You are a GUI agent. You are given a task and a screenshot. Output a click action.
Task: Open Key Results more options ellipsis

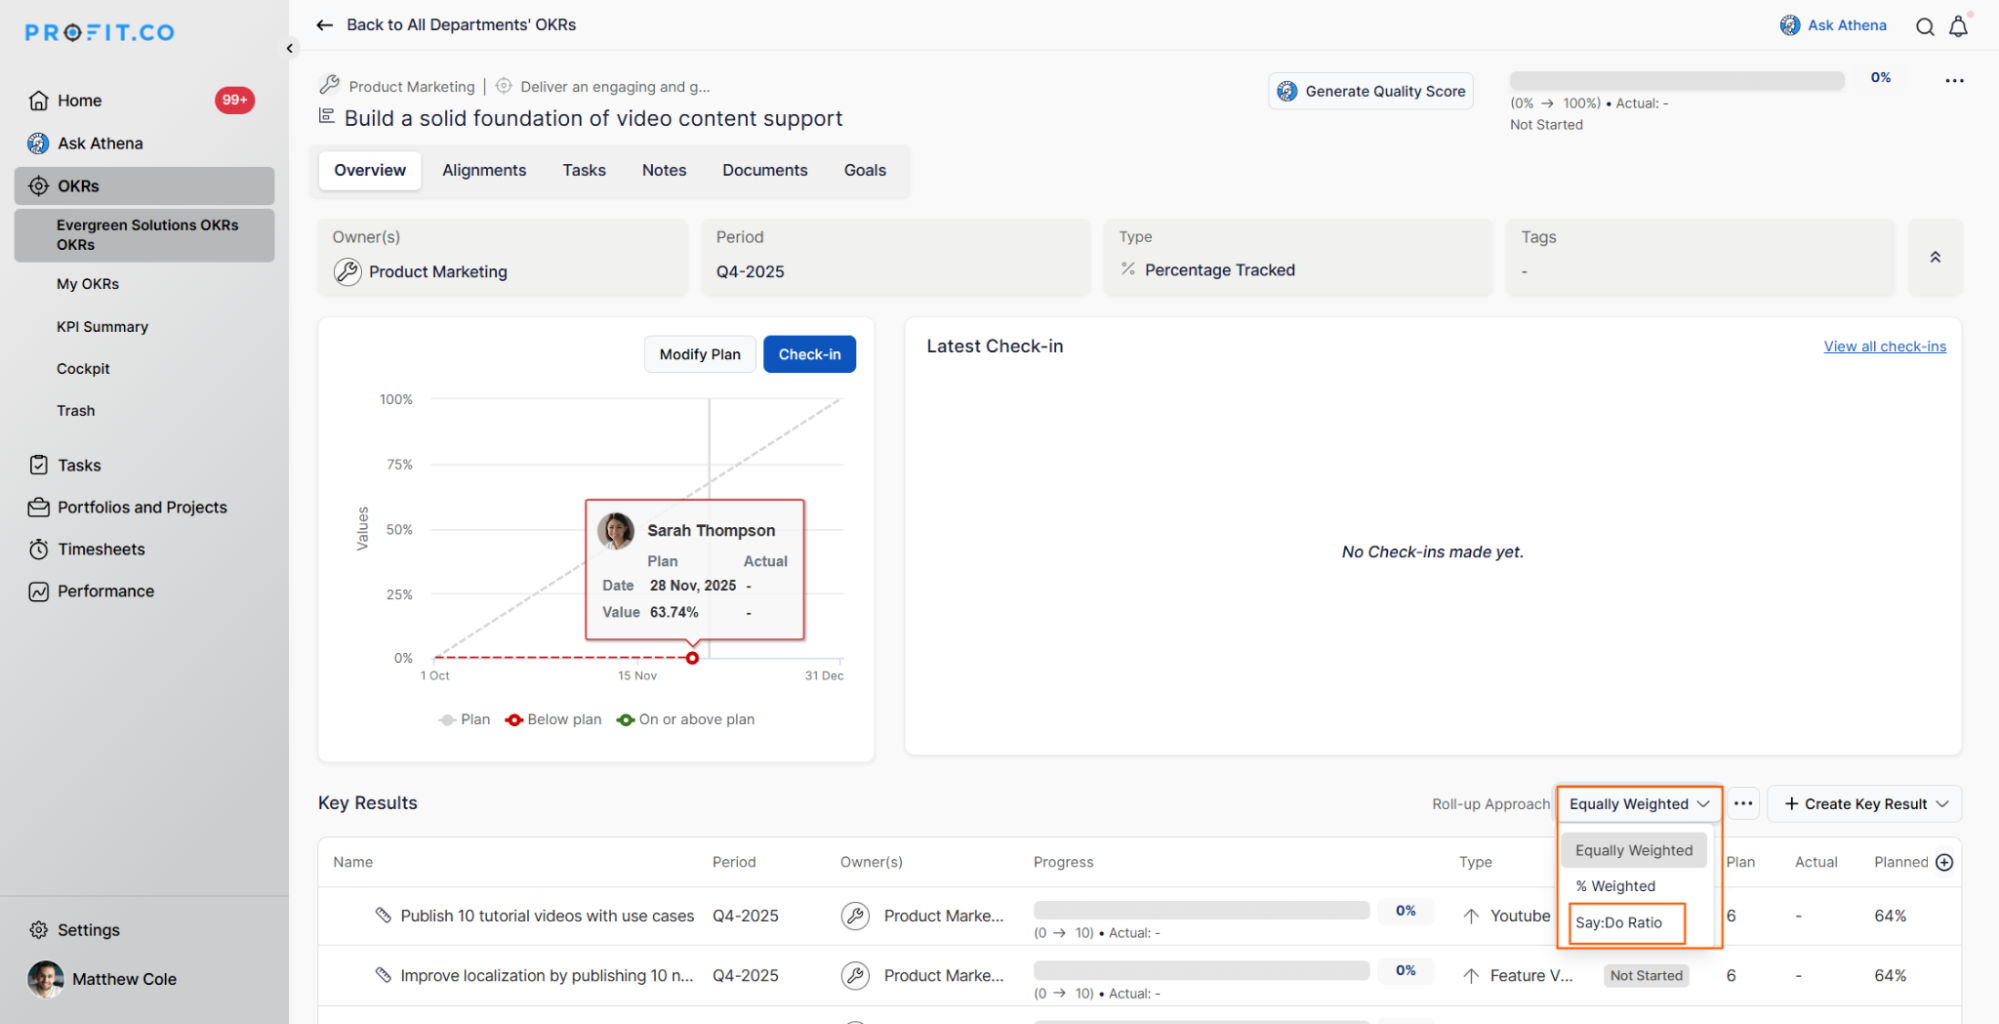[1743, 804]
